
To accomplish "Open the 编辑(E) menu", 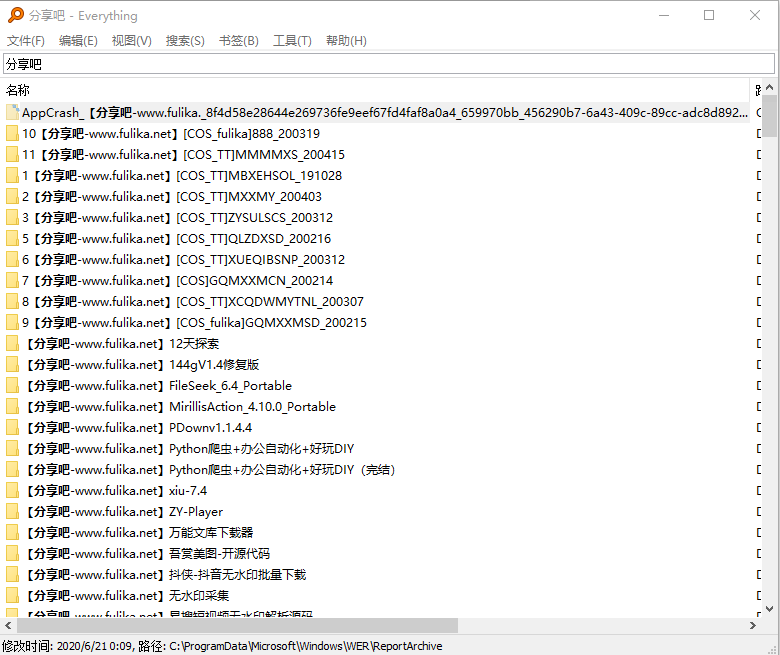I will click(x=78, y=41).
